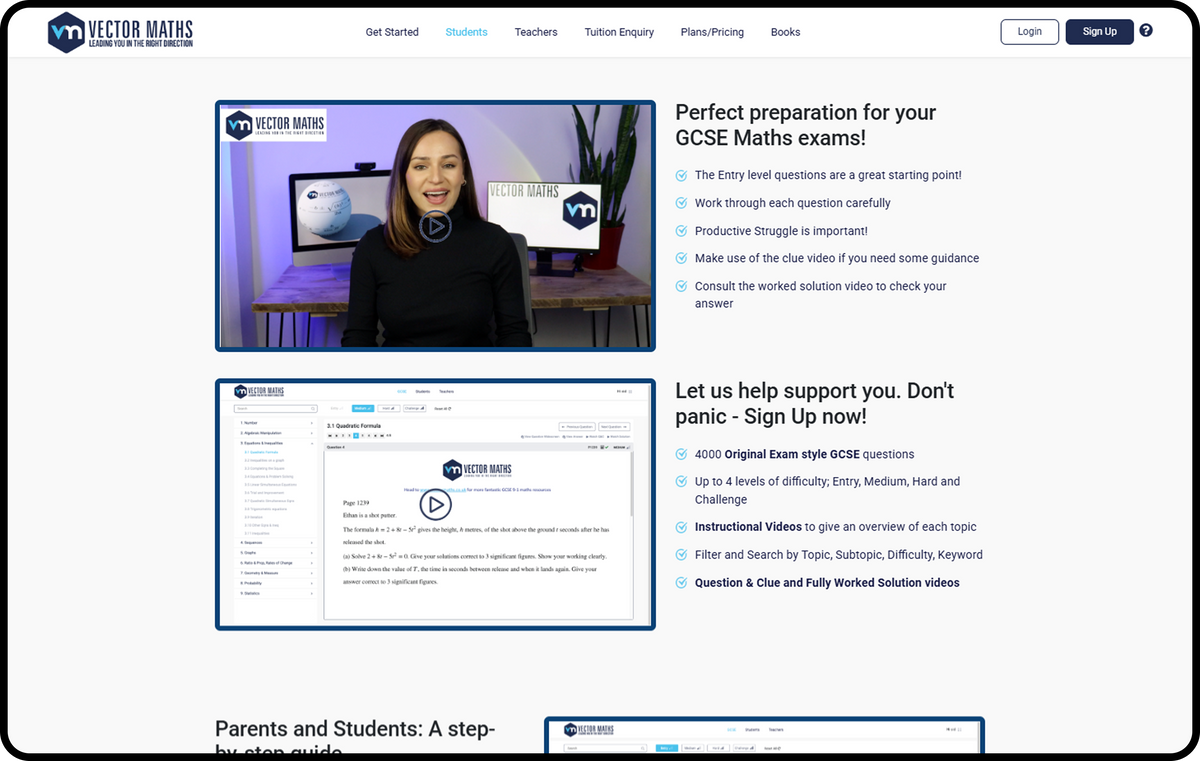The image size is (1200, 761).
Task: Go to the Teachers page
Action: coord(536,32)
